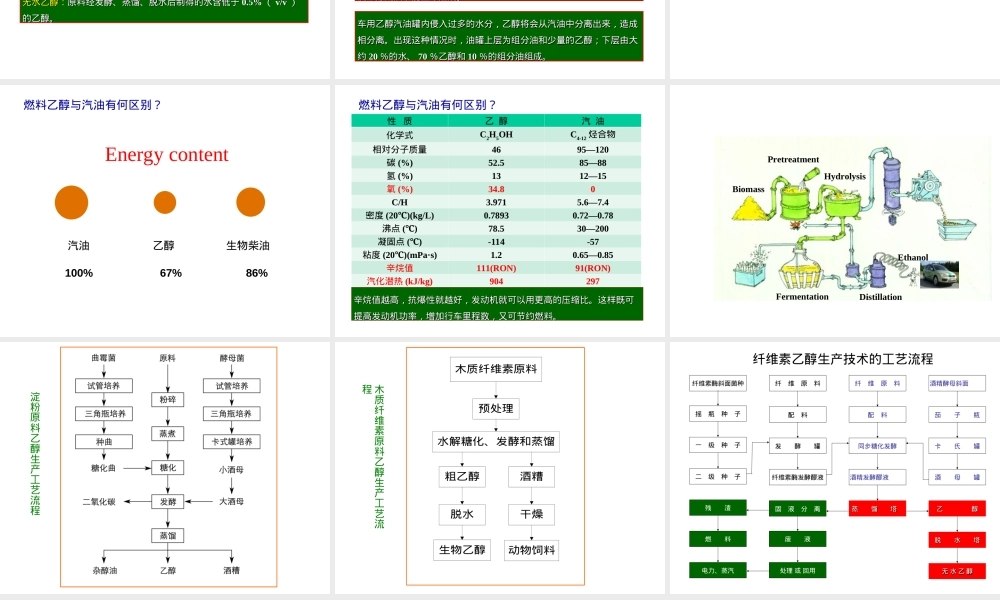Click the 'Pretreatment' label in the diagram
This screenshot has height=600, width=1000.
[793, 159]
